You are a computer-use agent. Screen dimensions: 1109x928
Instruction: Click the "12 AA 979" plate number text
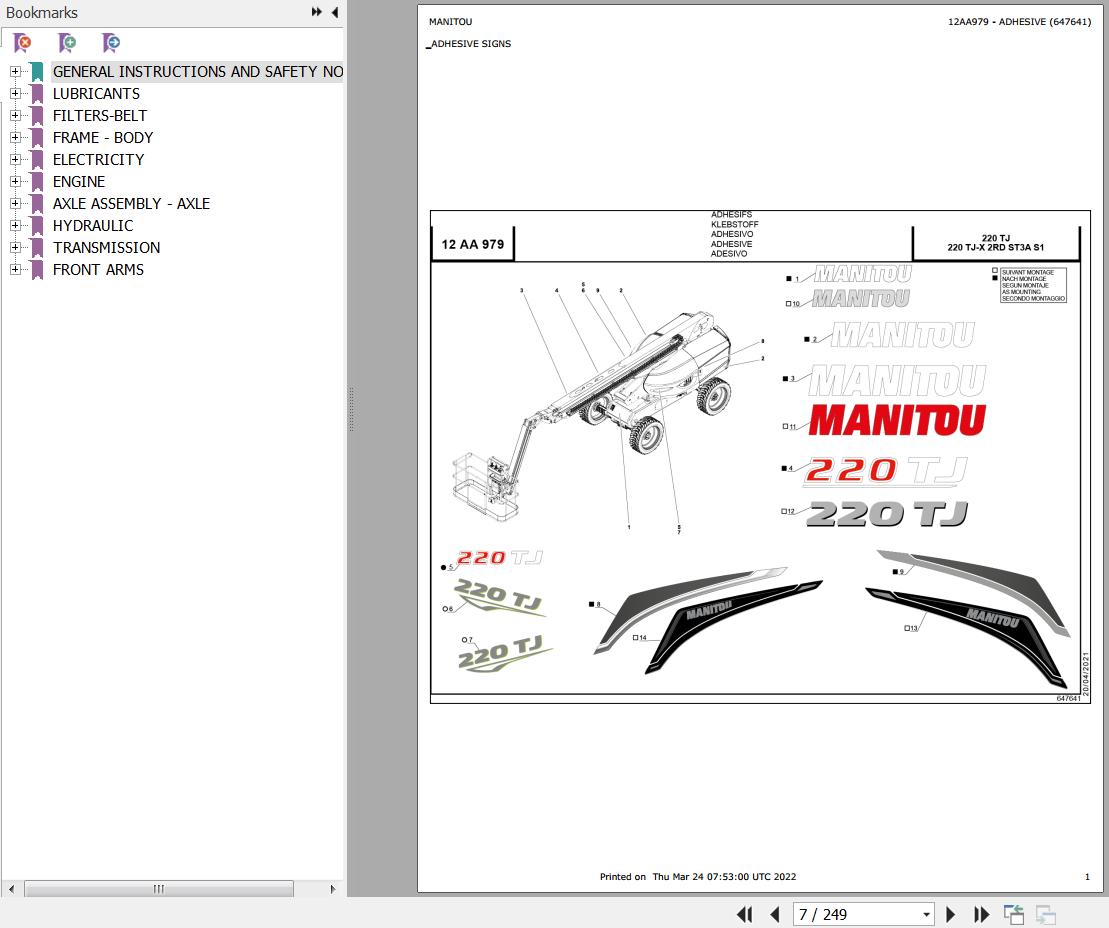pos(472,244)
